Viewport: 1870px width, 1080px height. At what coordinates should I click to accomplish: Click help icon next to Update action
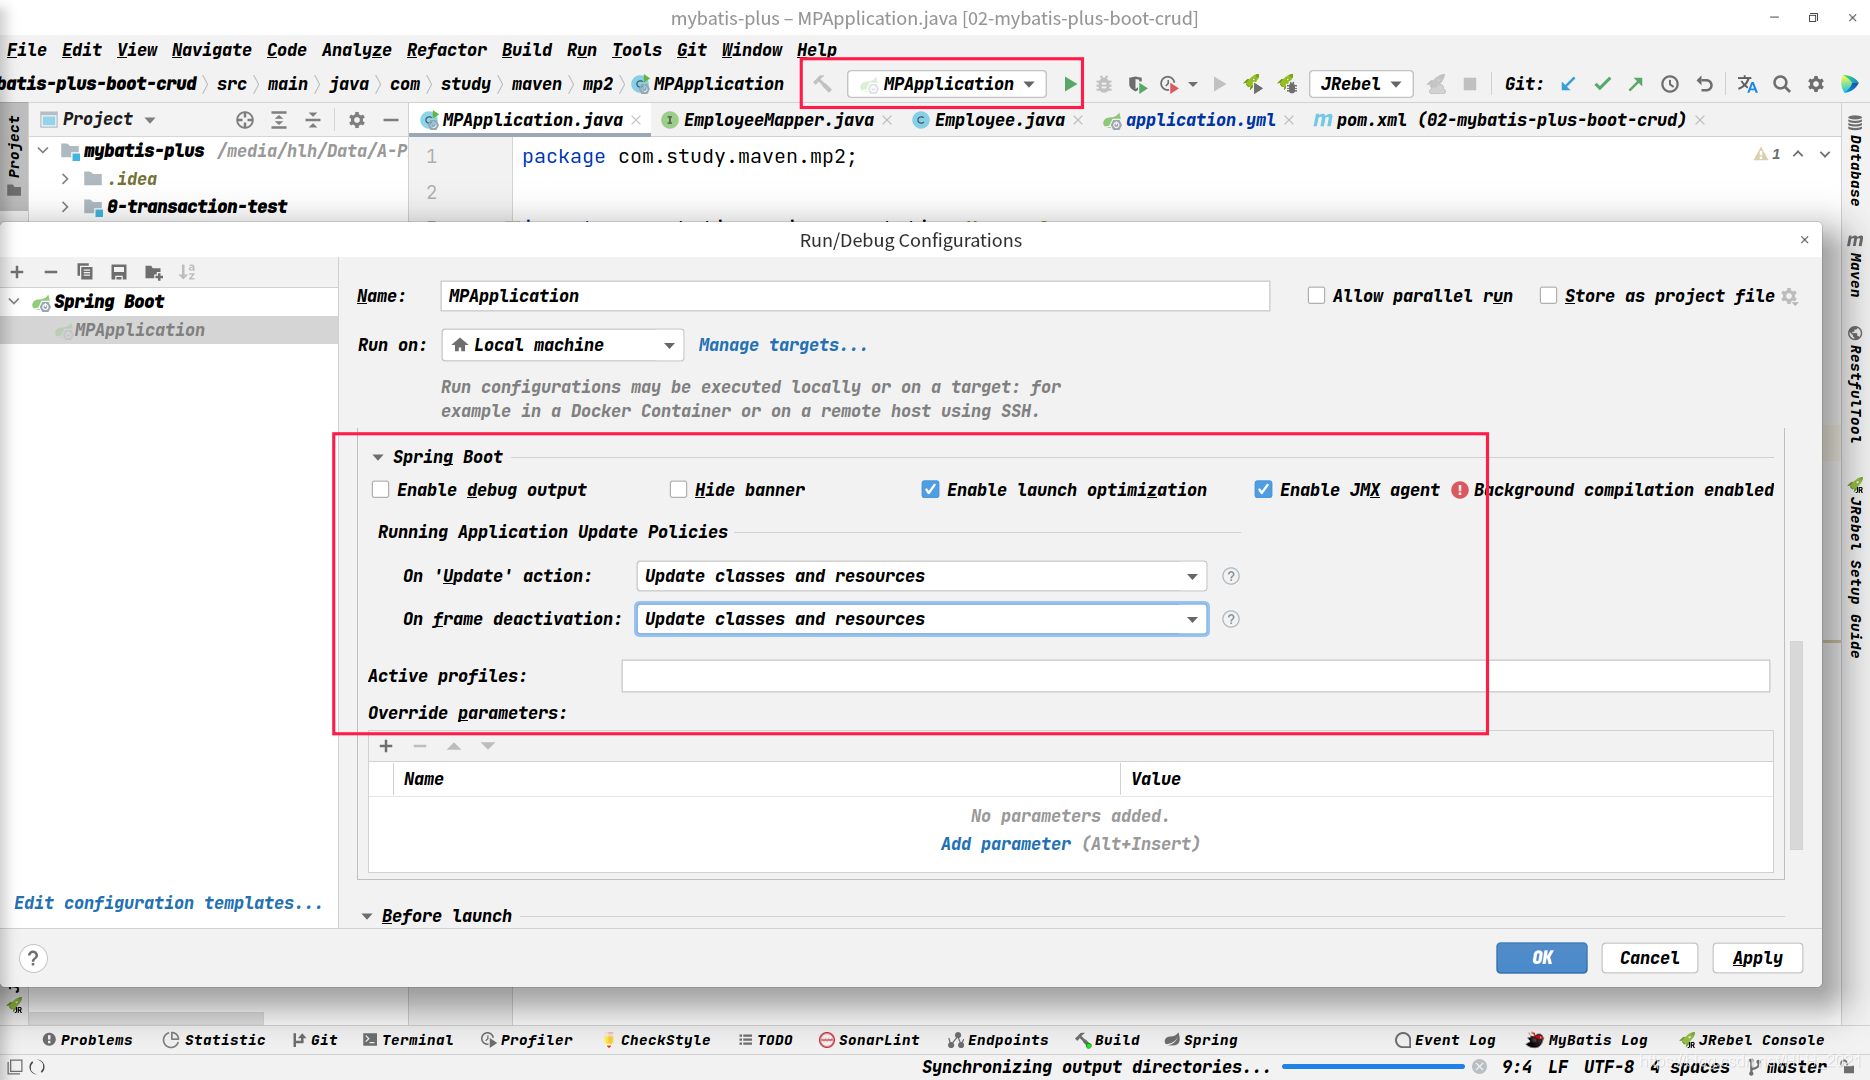(x=1231, y=576)
